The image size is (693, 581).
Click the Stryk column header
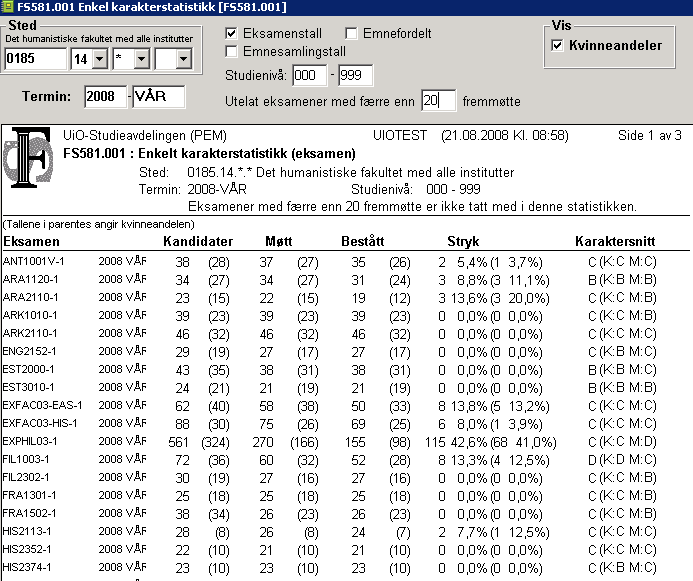[x=463, y=242]
